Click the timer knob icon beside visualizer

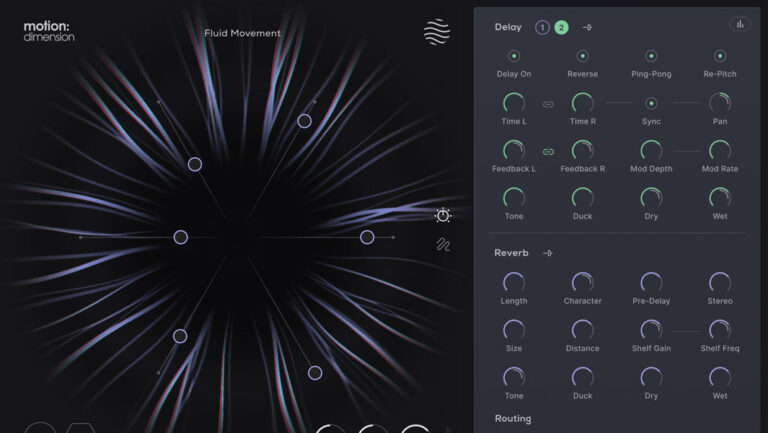click(443, 215)
